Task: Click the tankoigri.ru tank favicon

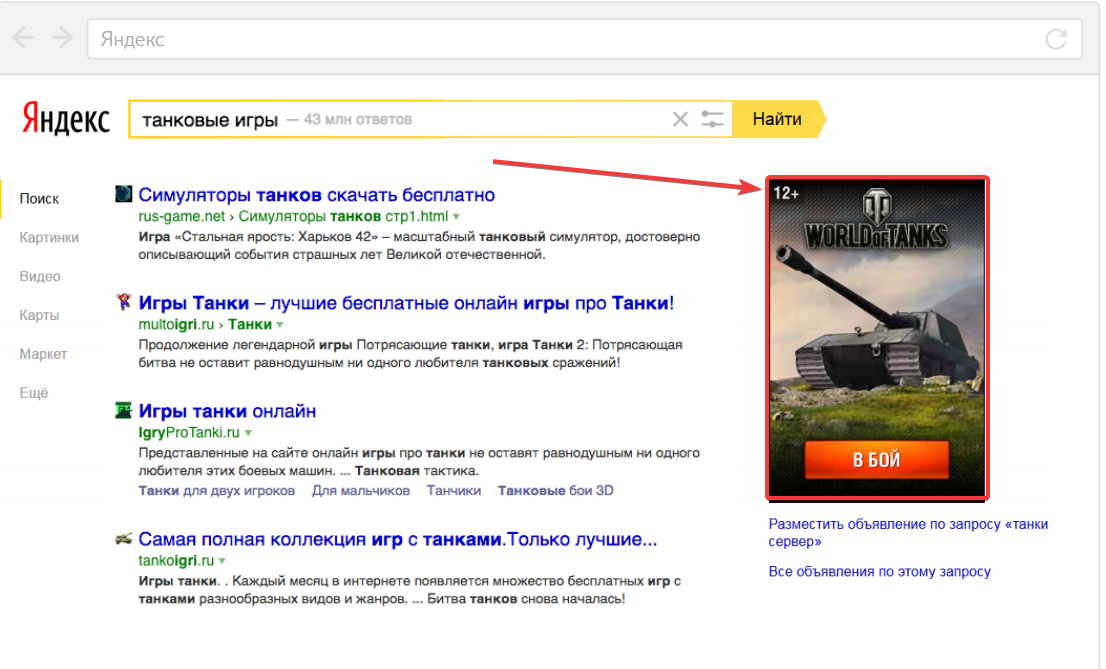Action: click(123, 539)
